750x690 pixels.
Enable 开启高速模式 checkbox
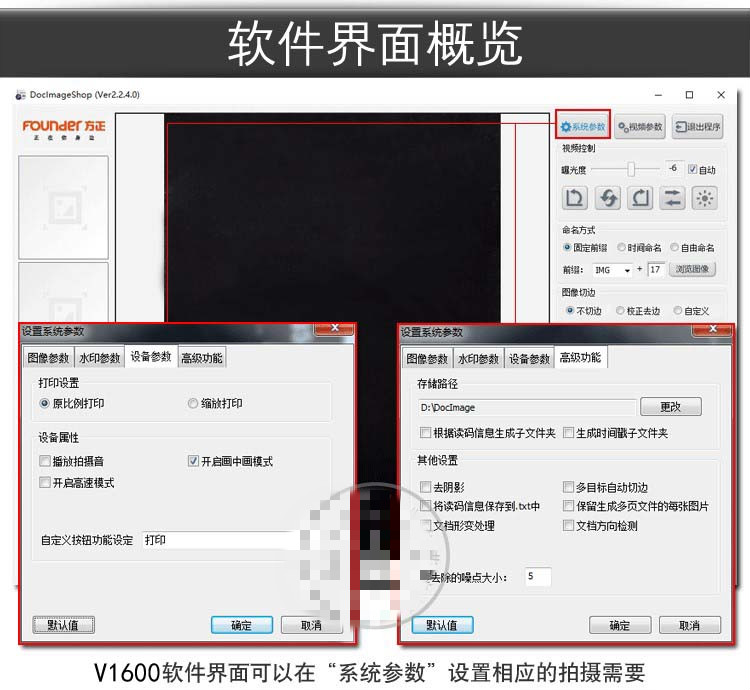tap(44, 482)
